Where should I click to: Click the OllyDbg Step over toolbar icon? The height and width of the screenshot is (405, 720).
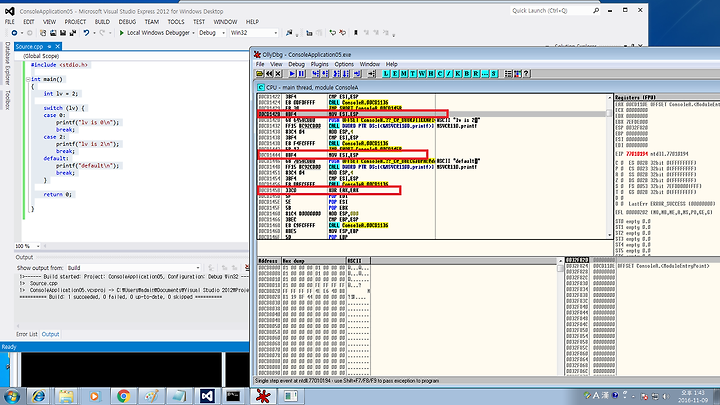click(325, 73)
